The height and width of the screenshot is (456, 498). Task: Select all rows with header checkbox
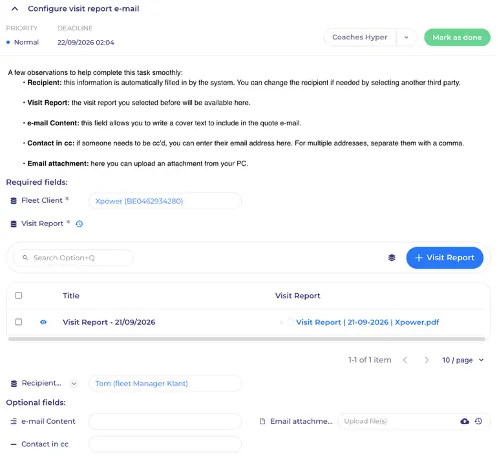19,296
